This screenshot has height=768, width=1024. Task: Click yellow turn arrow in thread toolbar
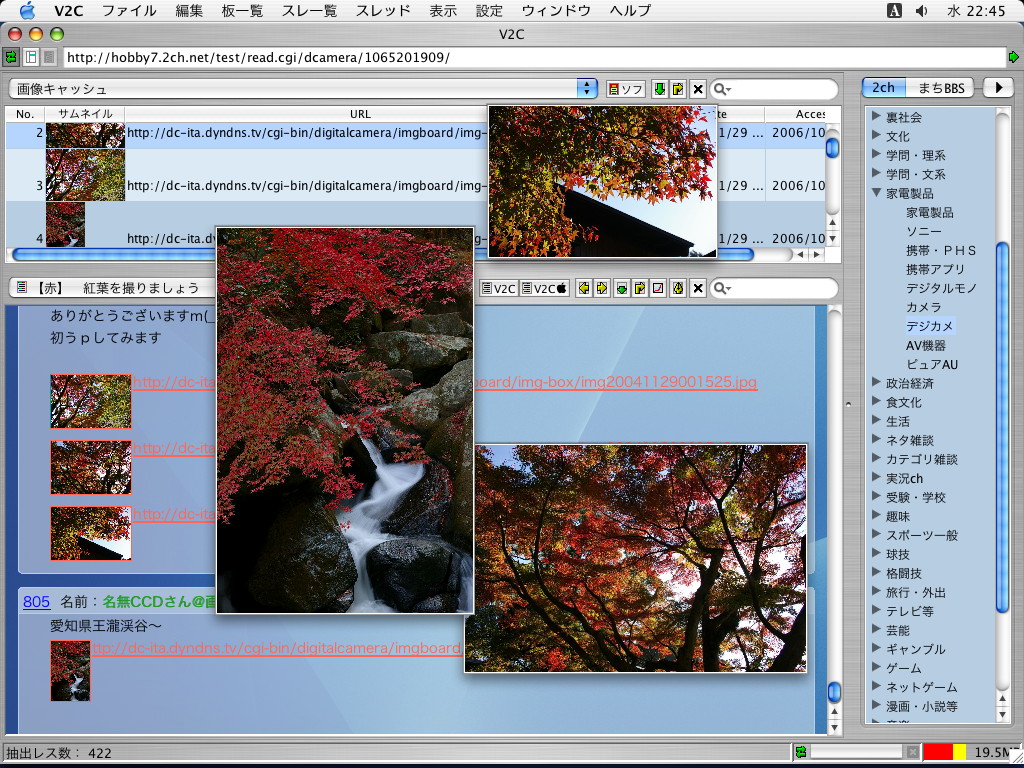click(x=640, y=289)
